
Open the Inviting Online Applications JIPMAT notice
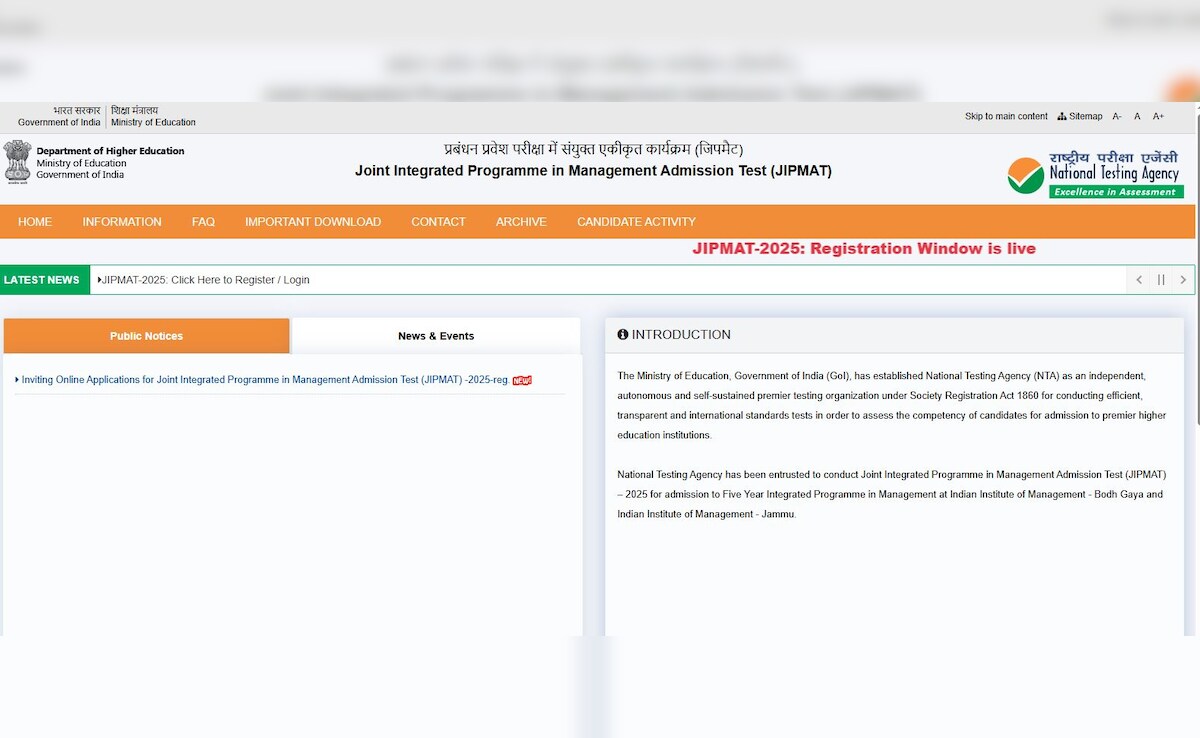point(265,380)
